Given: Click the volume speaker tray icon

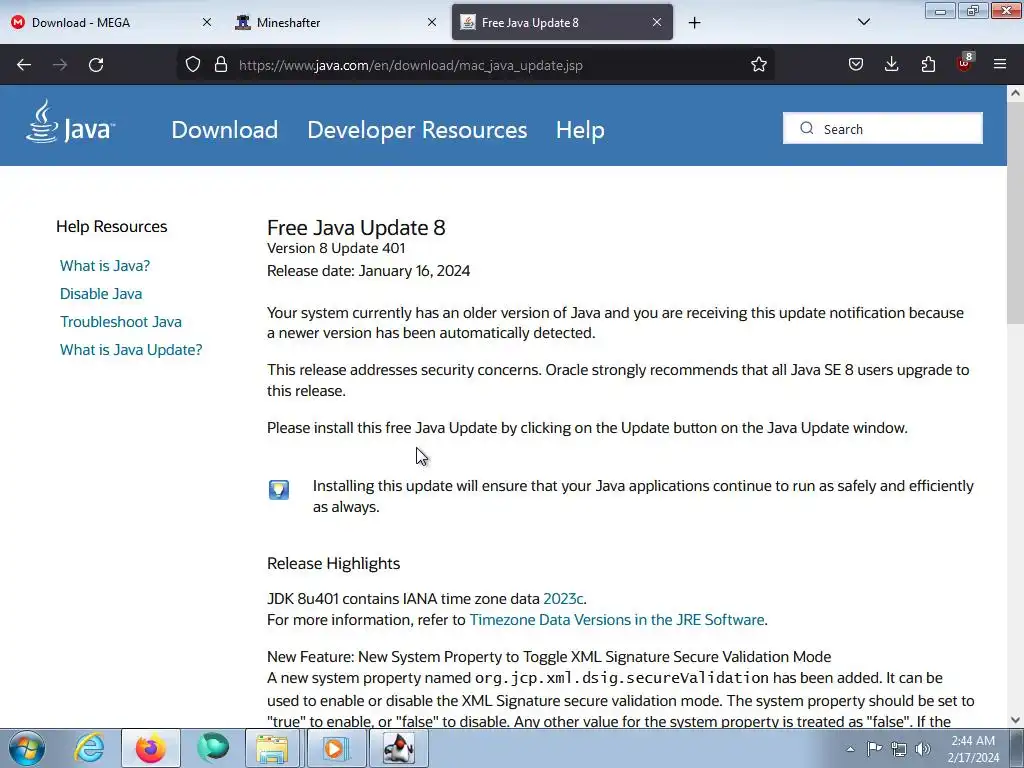Looking at the screenshot, I should click(x=923, y=749).
